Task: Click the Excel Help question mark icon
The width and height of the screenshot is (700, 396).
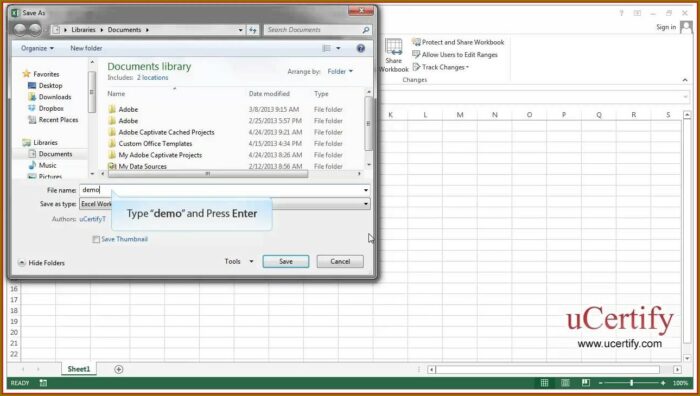Action: (621, 13)
